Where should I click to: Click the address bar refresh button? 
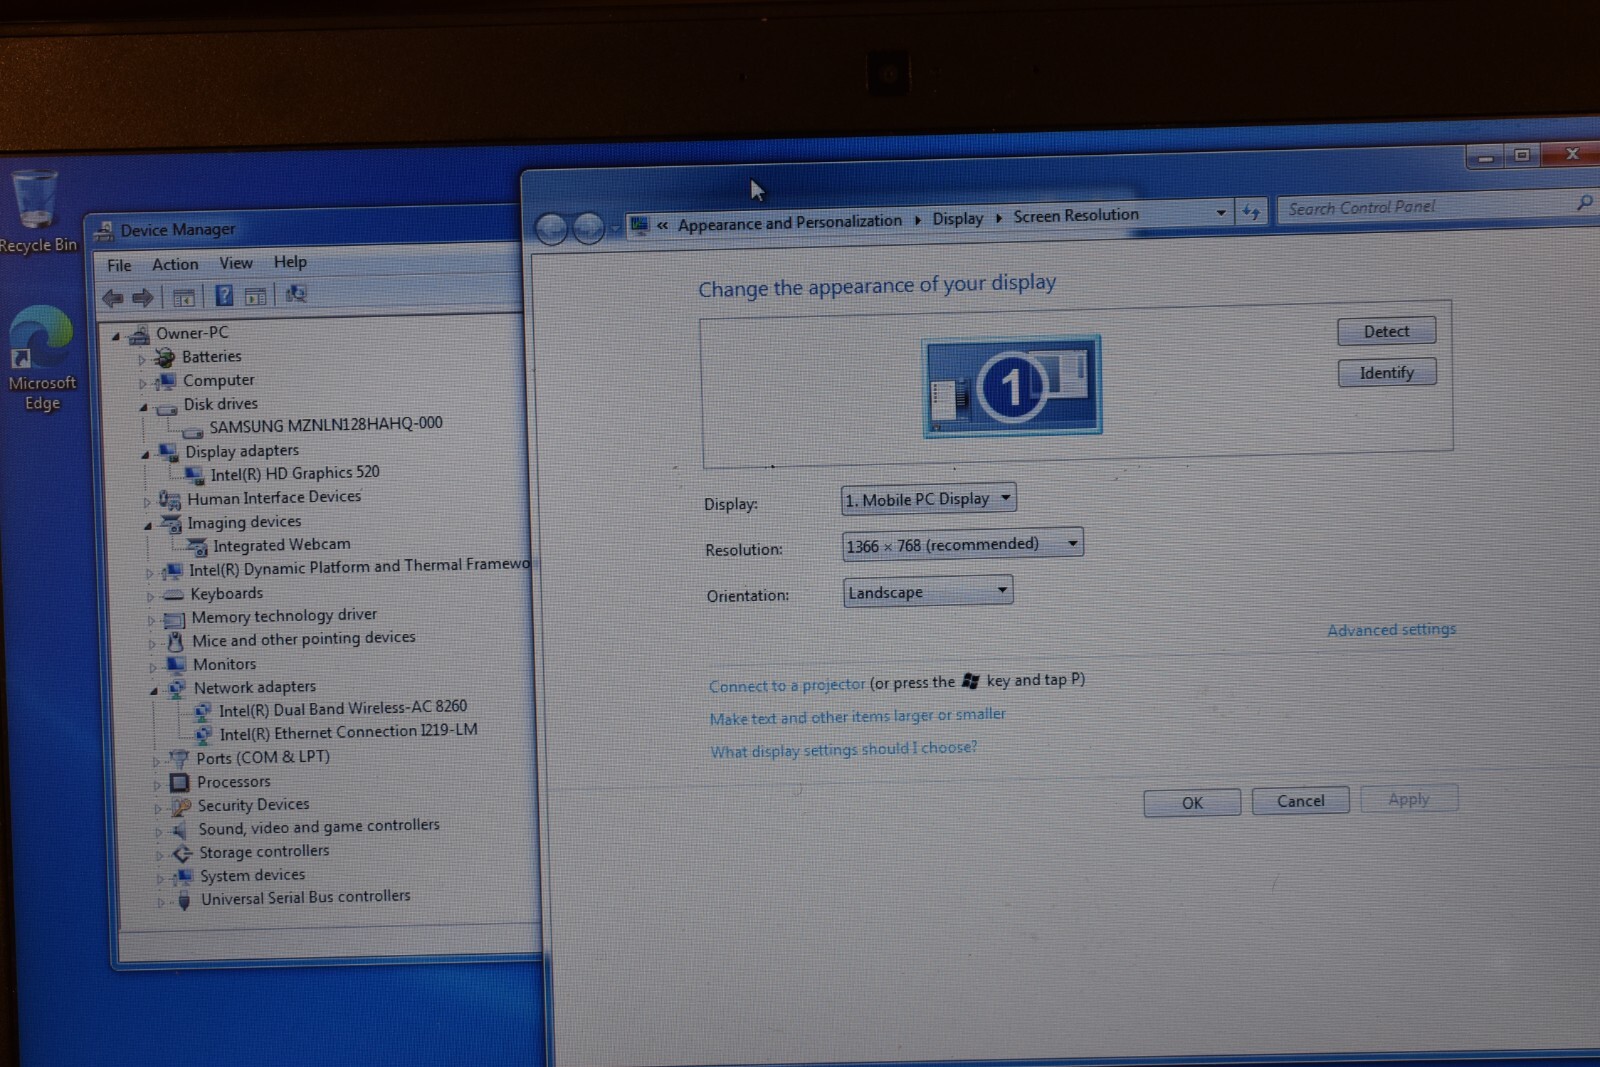(x=1251, y=211)
